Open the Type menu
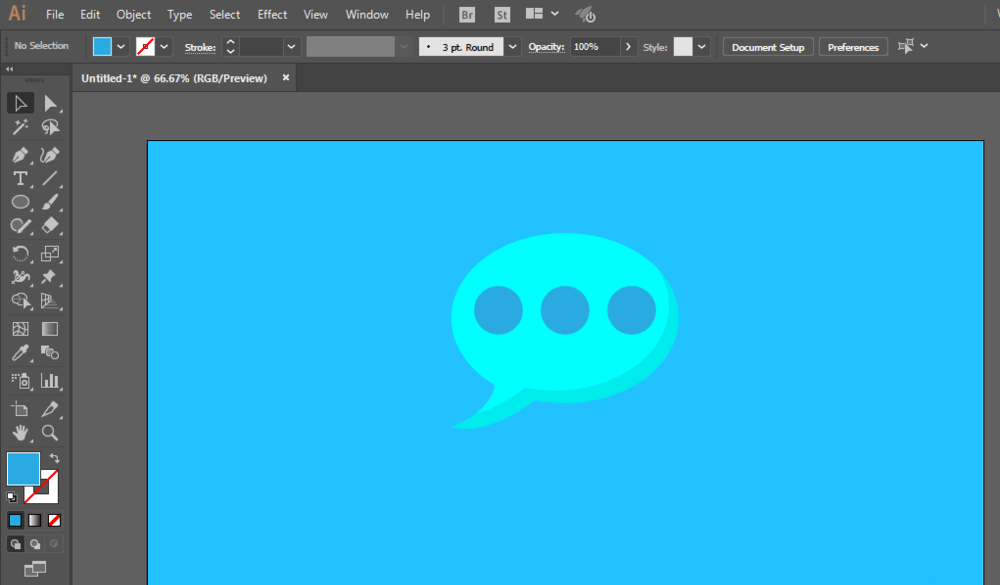Image resolution: width=1000 pixels, height=585 pixels. pyautogui.click(x=179, y=15)
